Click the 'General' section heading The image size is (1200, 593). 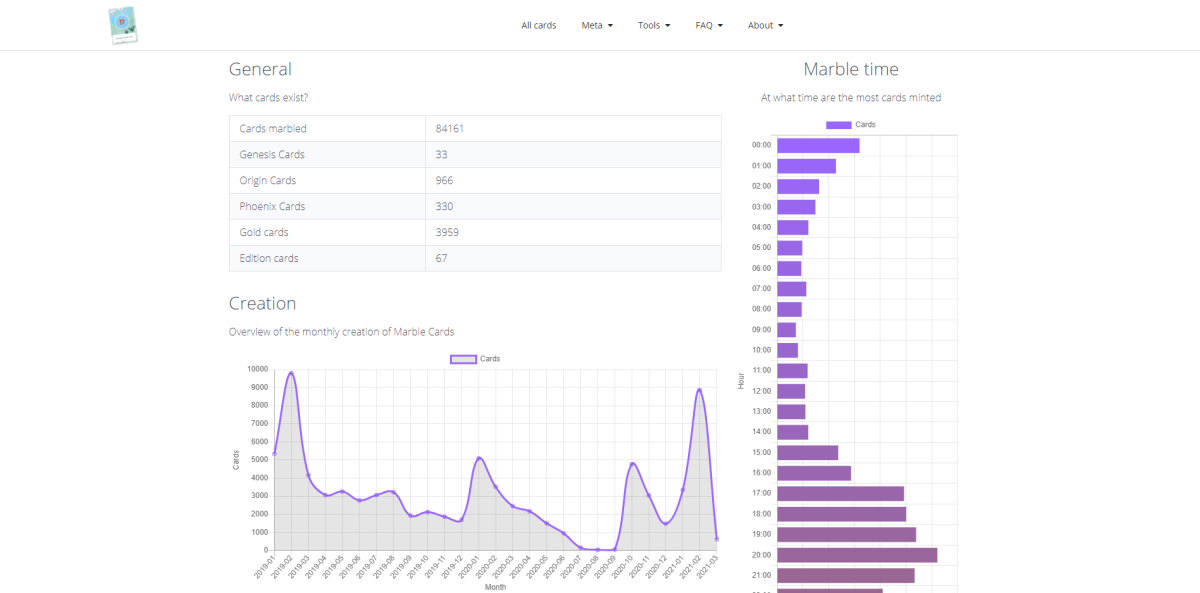[260, 69]
